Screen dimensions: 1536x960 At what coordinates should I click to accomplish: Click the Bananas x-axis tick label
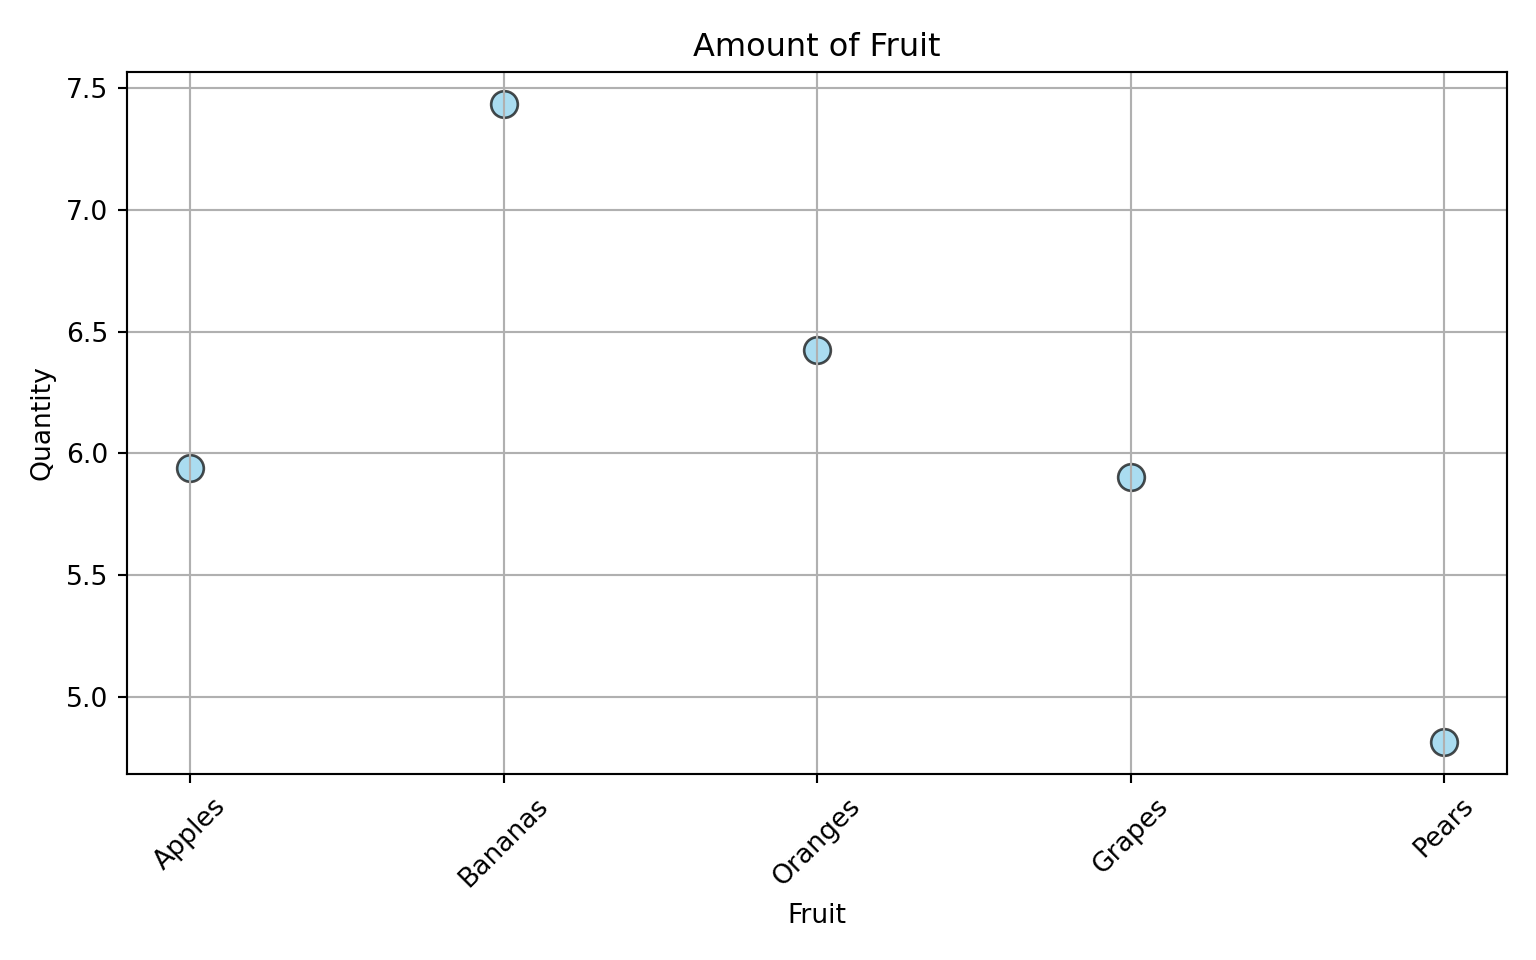pos(503,843)
